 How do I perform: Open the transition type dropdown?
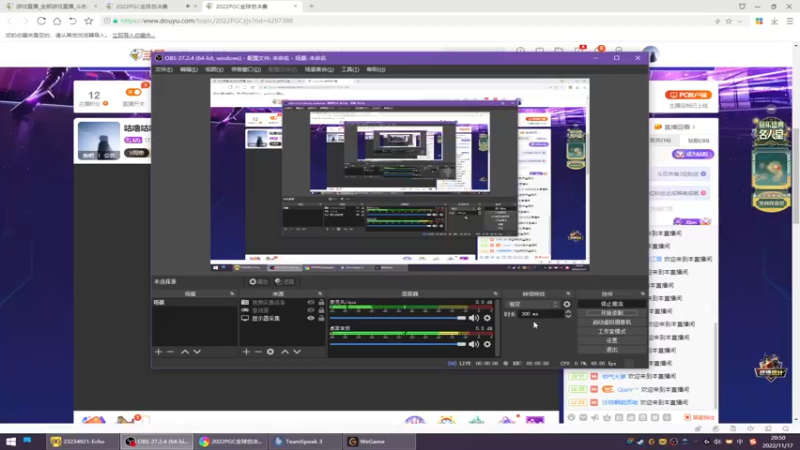click(x=533, y=304)
